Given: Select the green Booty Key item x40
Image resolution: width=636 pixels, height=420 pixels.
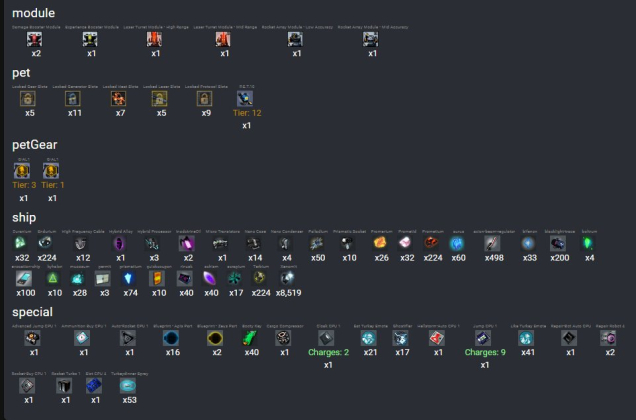Looking at the screenshot, I should 251,338.
